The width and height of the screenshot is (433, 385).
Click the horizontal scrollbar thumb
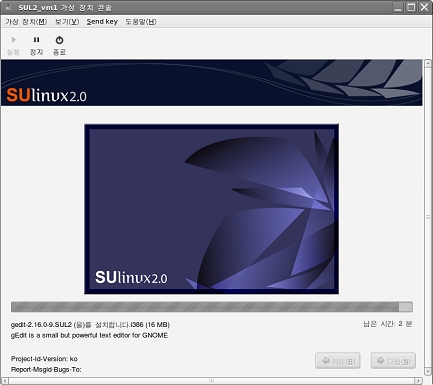(212, 381)
